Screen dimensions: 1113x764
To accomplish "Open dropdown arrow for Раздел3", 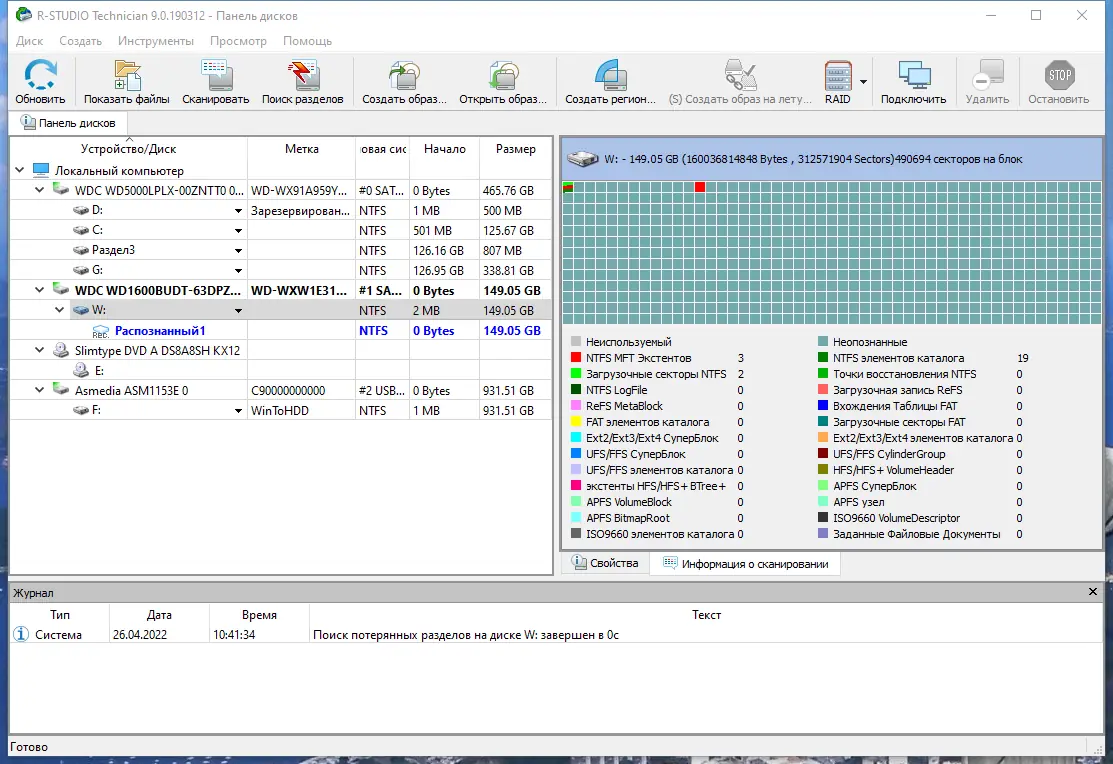I will pyautogui.click(x=238, y=251).
